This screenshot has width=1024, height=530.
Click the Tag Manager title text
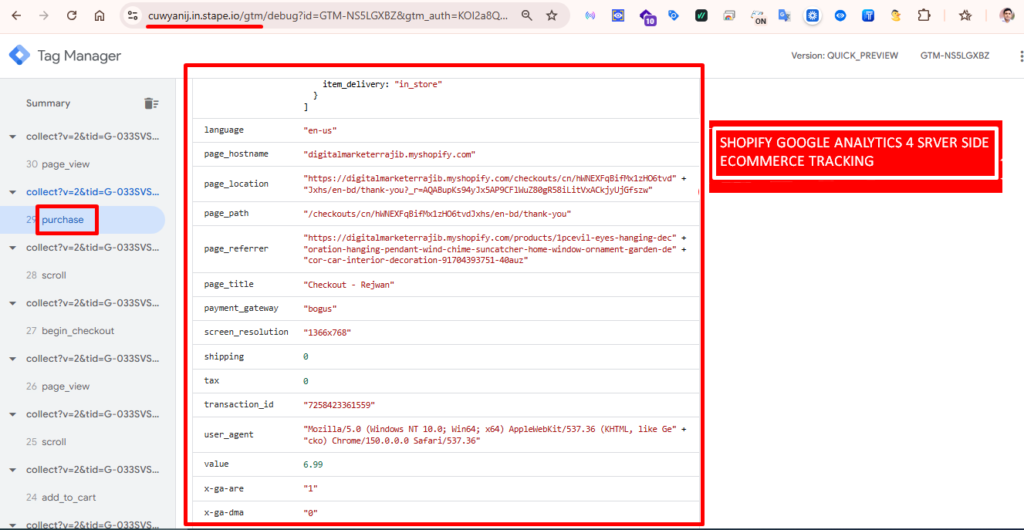click(x=79, y=56)
